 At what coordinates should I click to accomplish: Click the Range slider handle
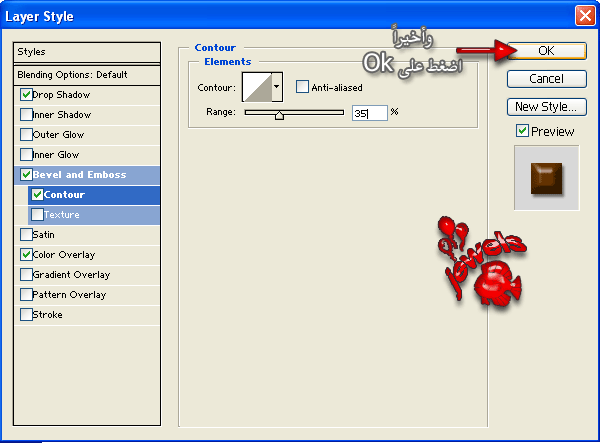(279, 115)
